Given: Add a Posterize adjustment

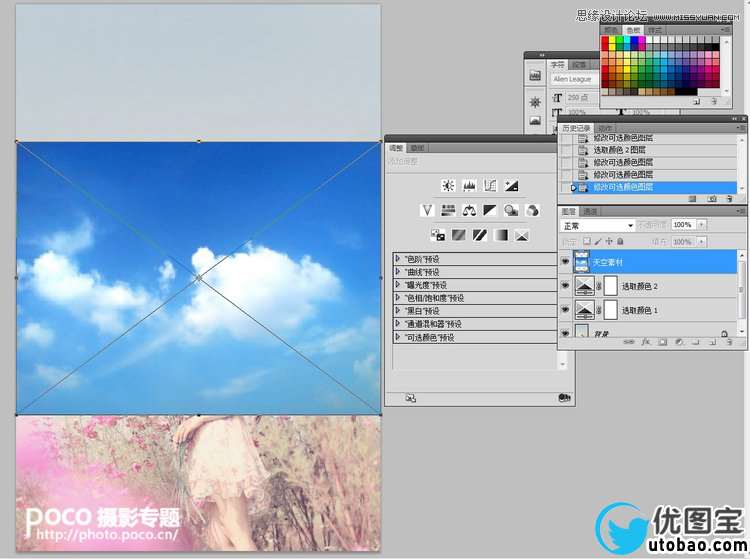Looking at the screenshot, I should pyautogui.click(x=459, y=235).
